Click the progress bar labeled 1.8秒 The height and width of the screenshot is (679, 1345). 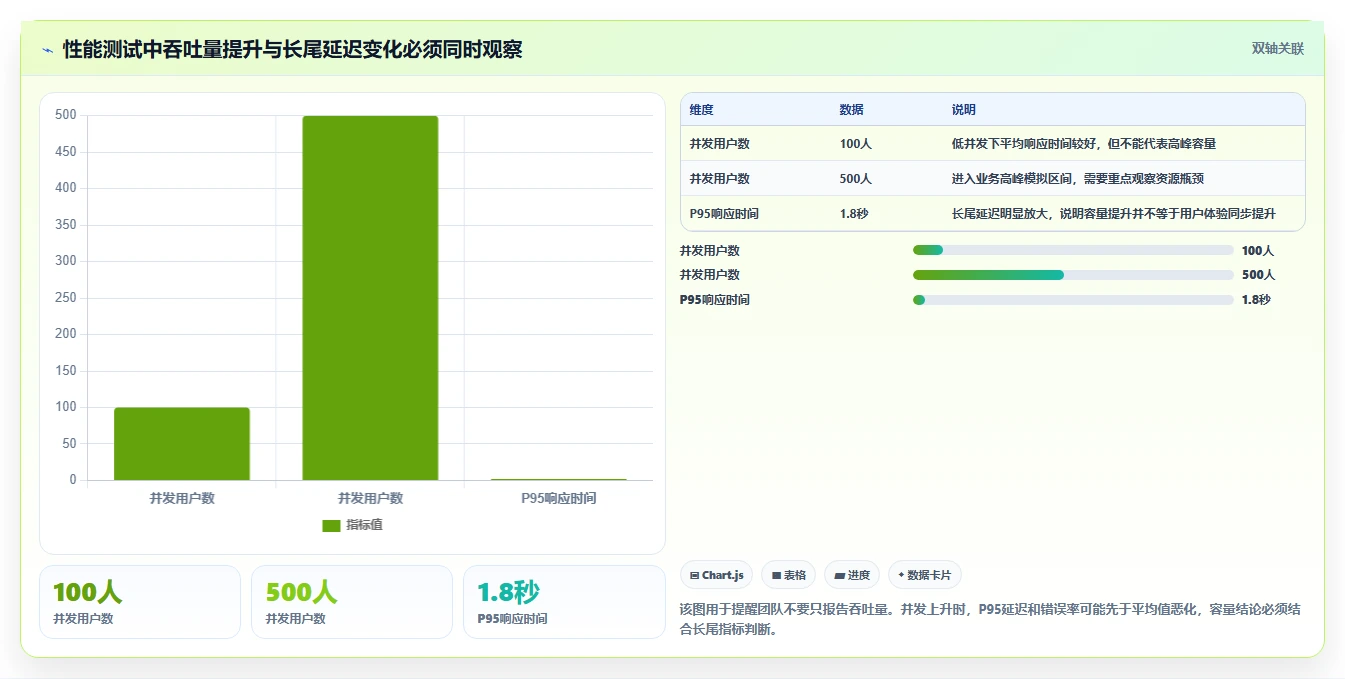click(x=1073, y=300)
